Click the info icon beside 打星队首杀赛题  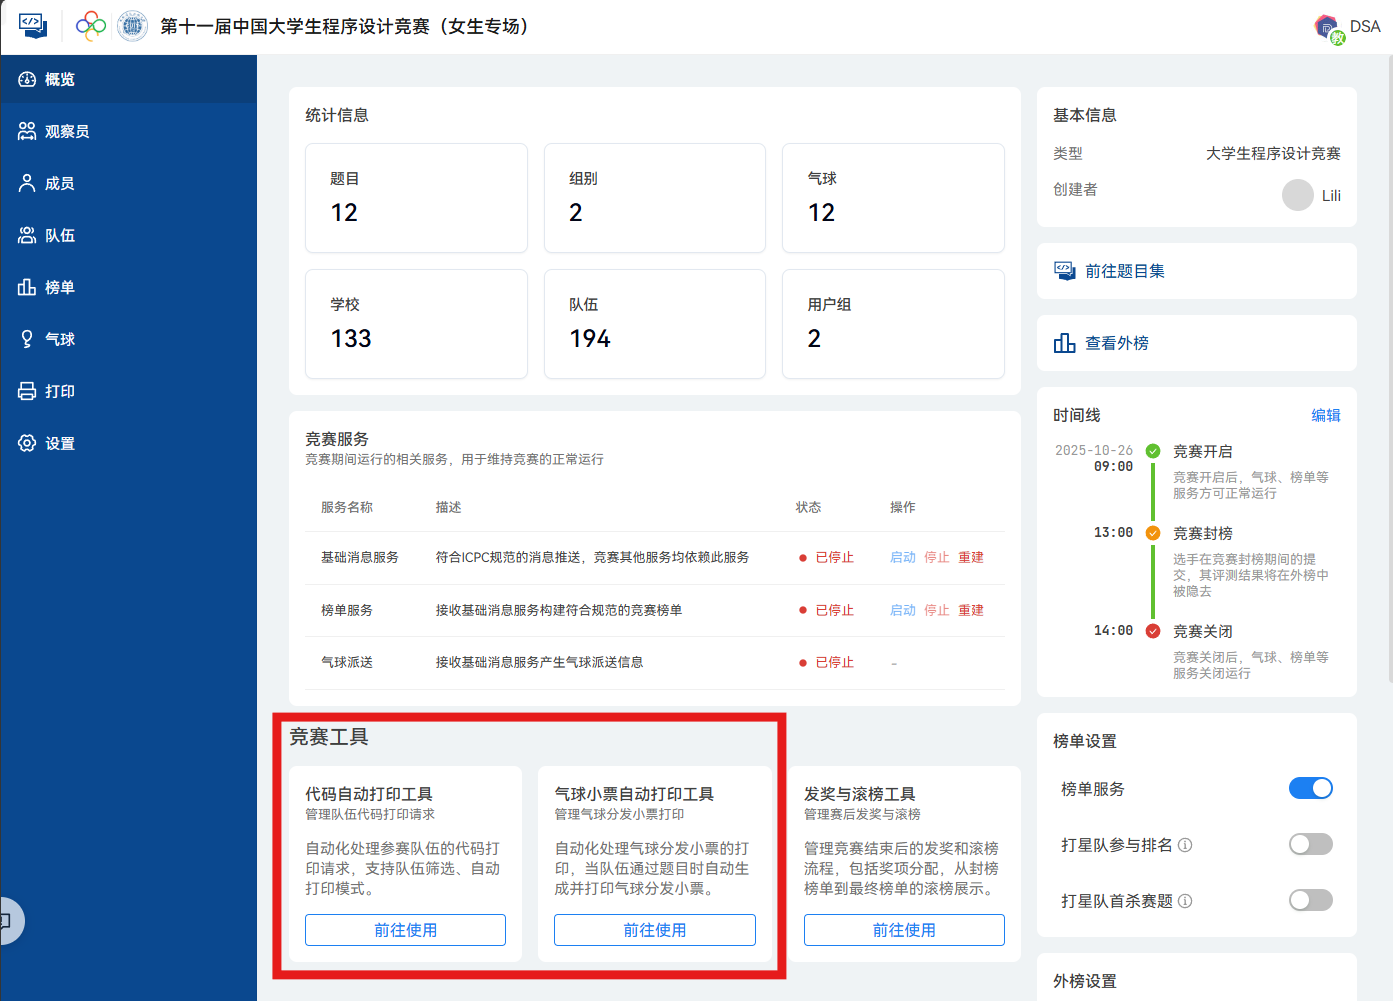pyautogui.click(x=1185, y=901)
